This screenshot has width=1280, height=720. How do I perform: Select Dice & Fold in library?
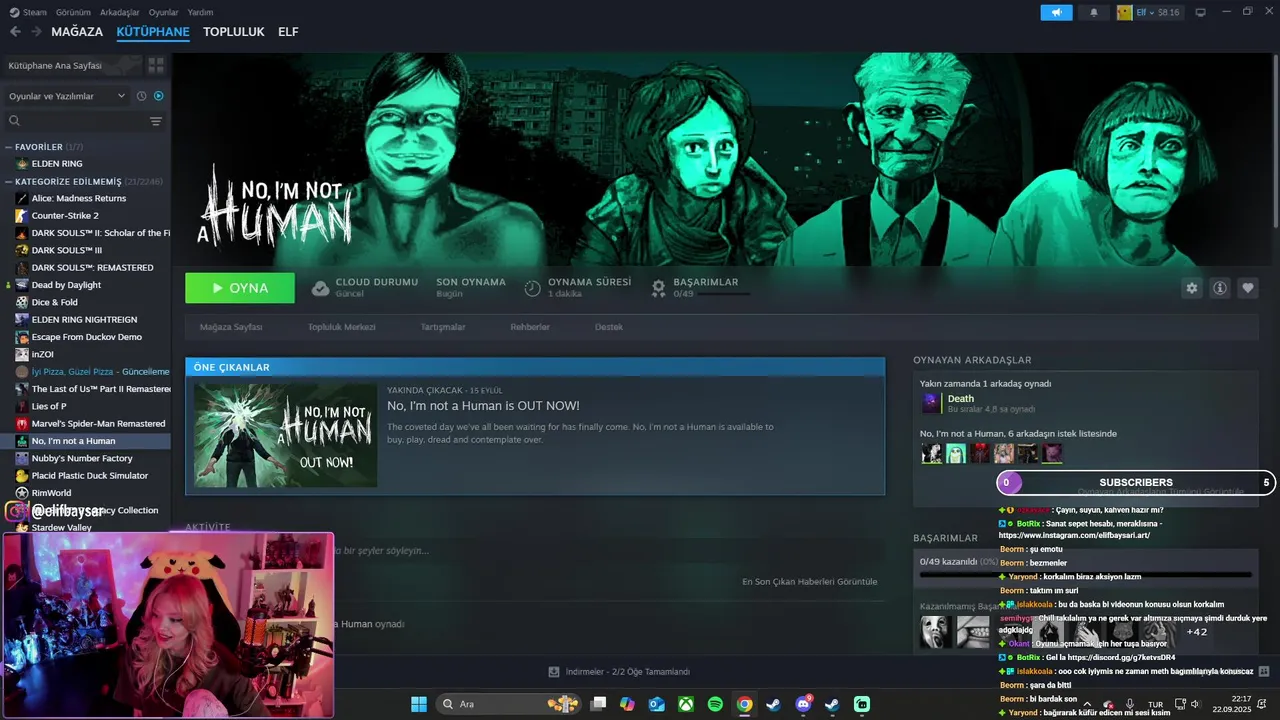point(54,302)
